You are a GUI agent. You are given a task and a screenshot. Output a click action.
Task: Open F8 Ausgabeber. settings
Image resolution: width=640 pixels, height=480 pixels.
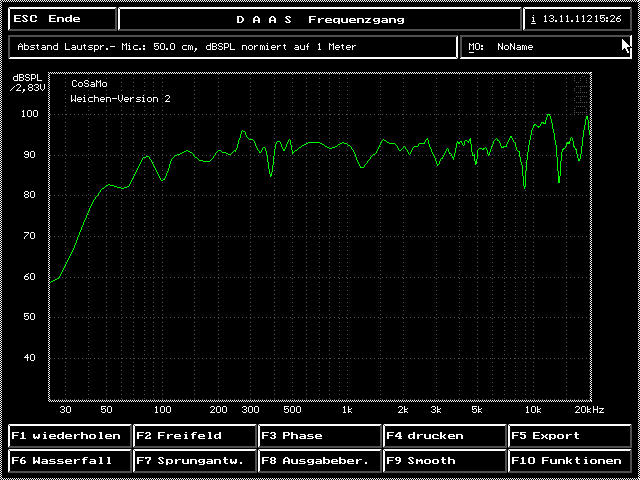(x=320, y=461)
